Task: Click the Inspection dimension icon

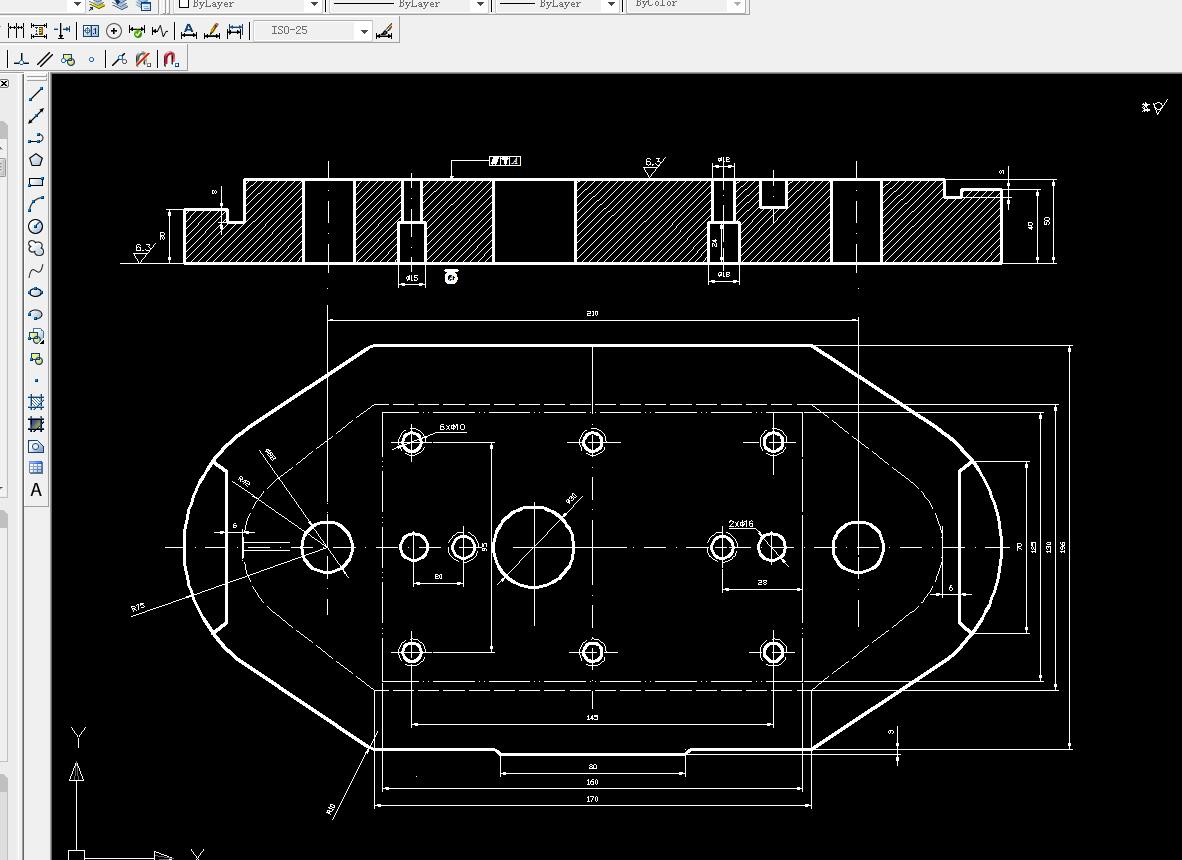Action: tap(136, 31)
